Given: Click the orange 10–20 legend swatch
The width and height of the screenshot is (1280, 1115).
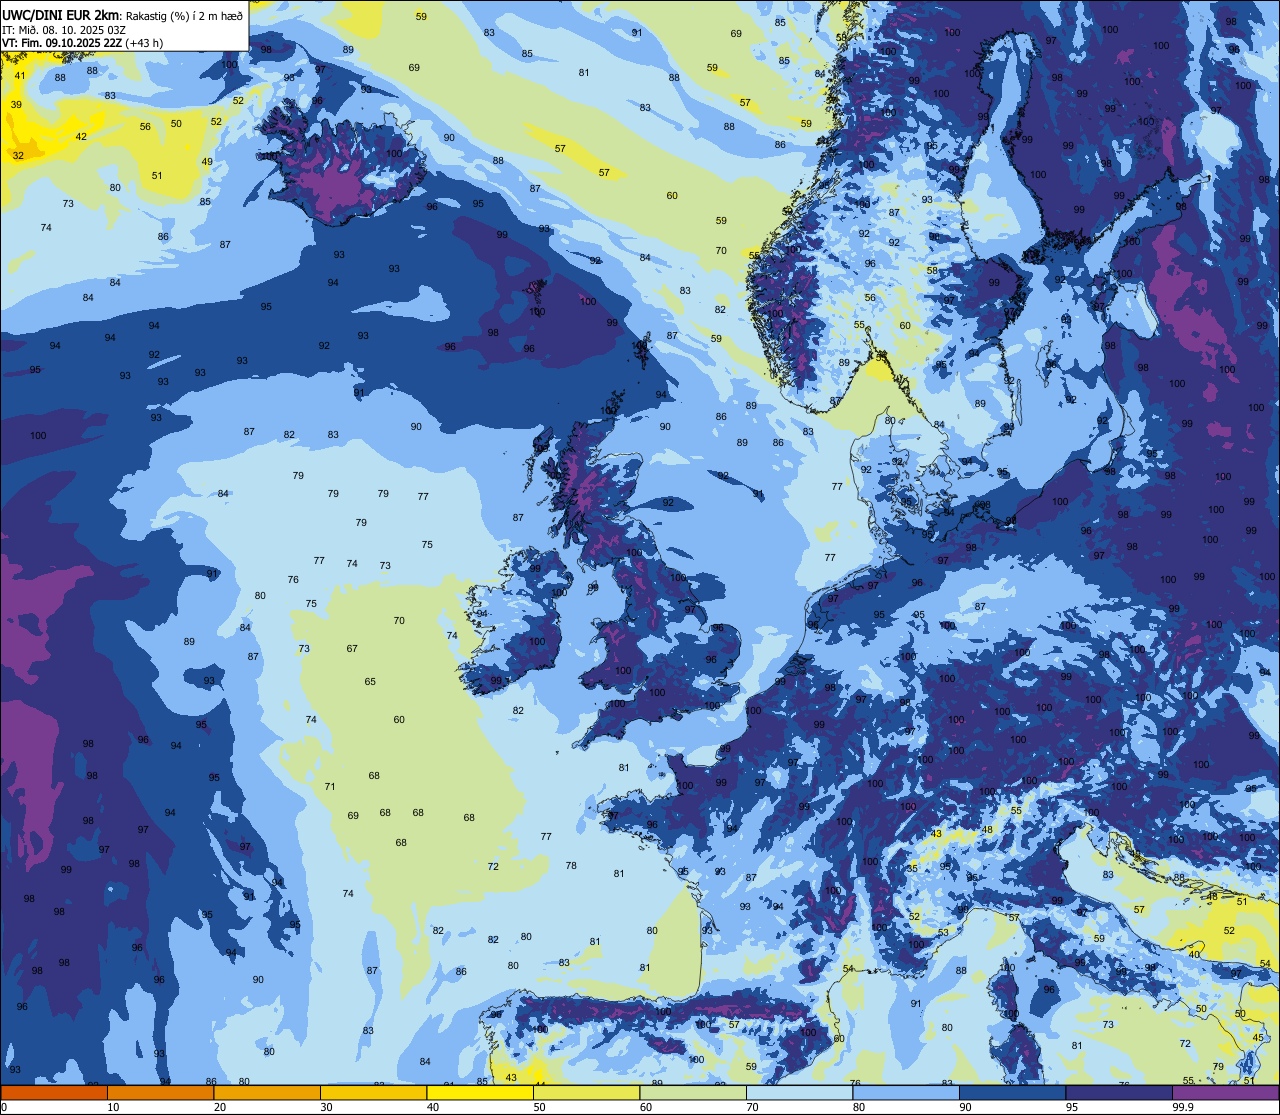Looking at the screenshot, I should (160, 1092).
